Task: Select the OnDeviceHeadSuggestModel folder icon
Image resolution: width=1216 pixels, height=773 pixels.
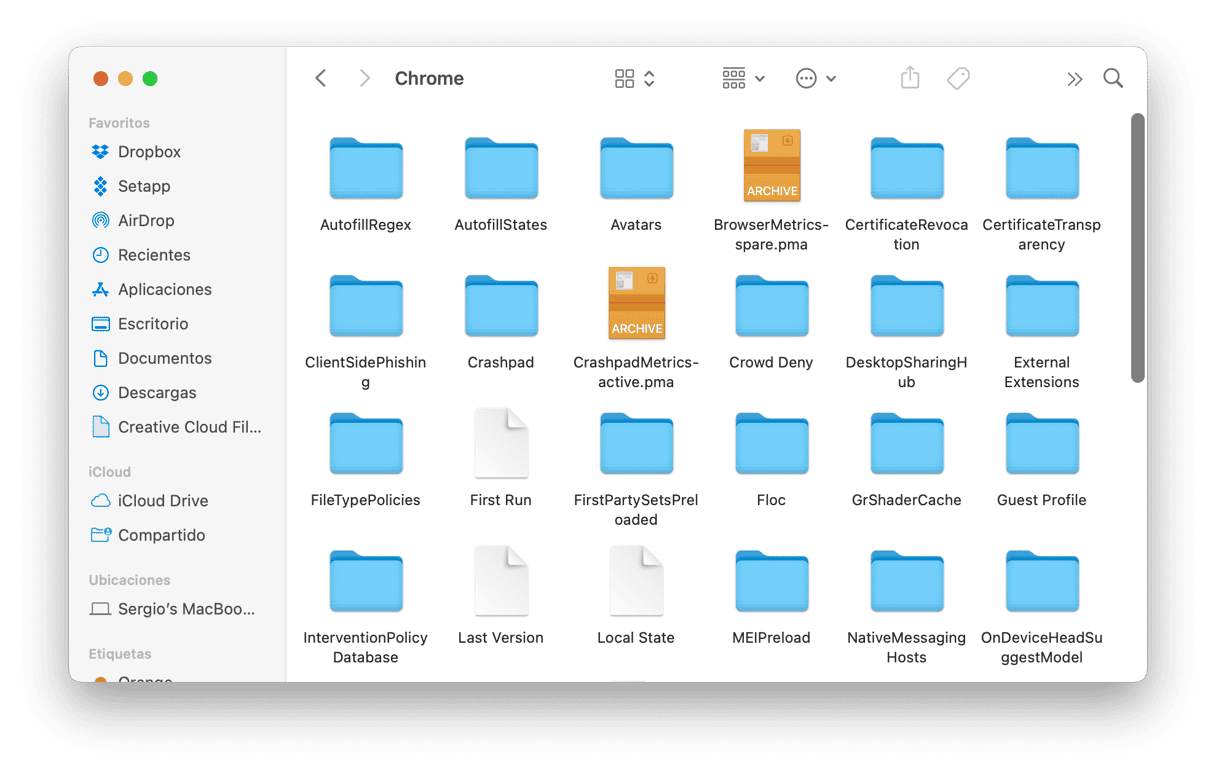Action: [1042, 580]
